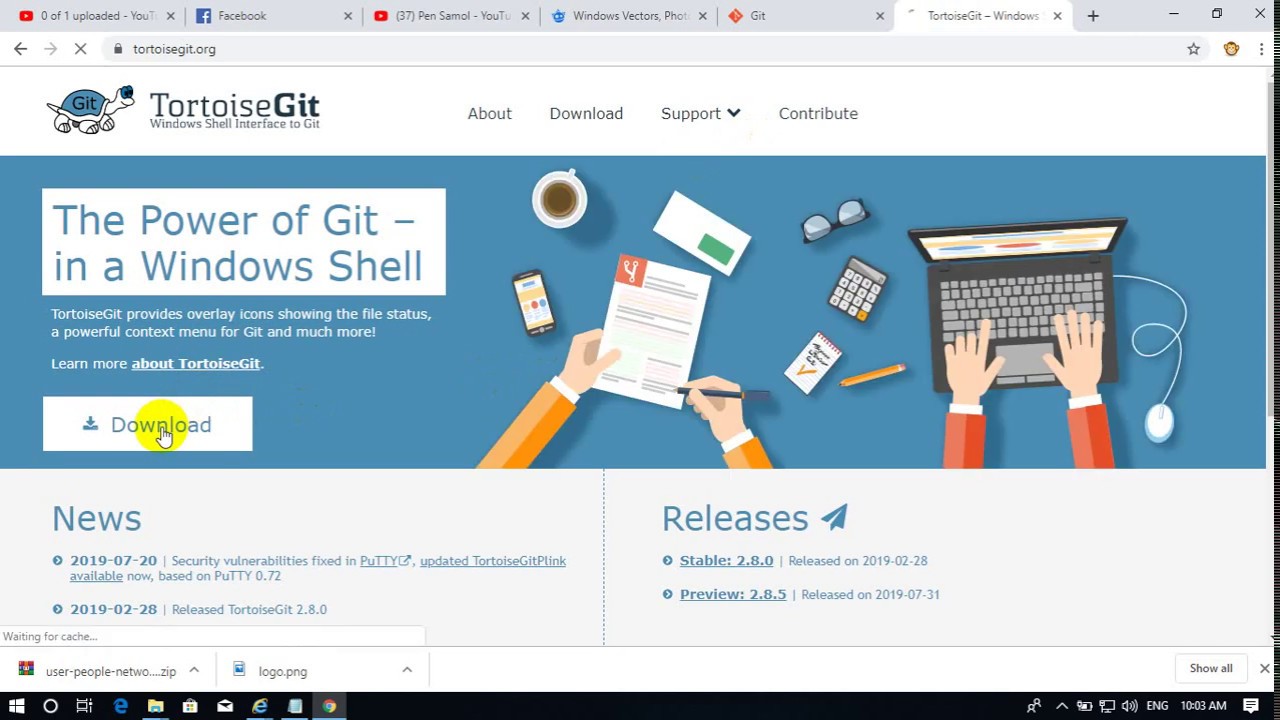Image resolution: width=1280 pixels, height=720 pixels.
Task: Switch to the Windows Vectors tab
Action: click(x=630, y=16)
